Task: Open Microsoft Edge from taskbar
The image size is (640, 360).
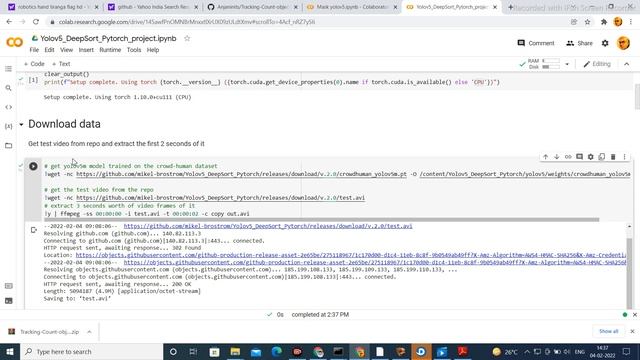Action: point(277,351)
